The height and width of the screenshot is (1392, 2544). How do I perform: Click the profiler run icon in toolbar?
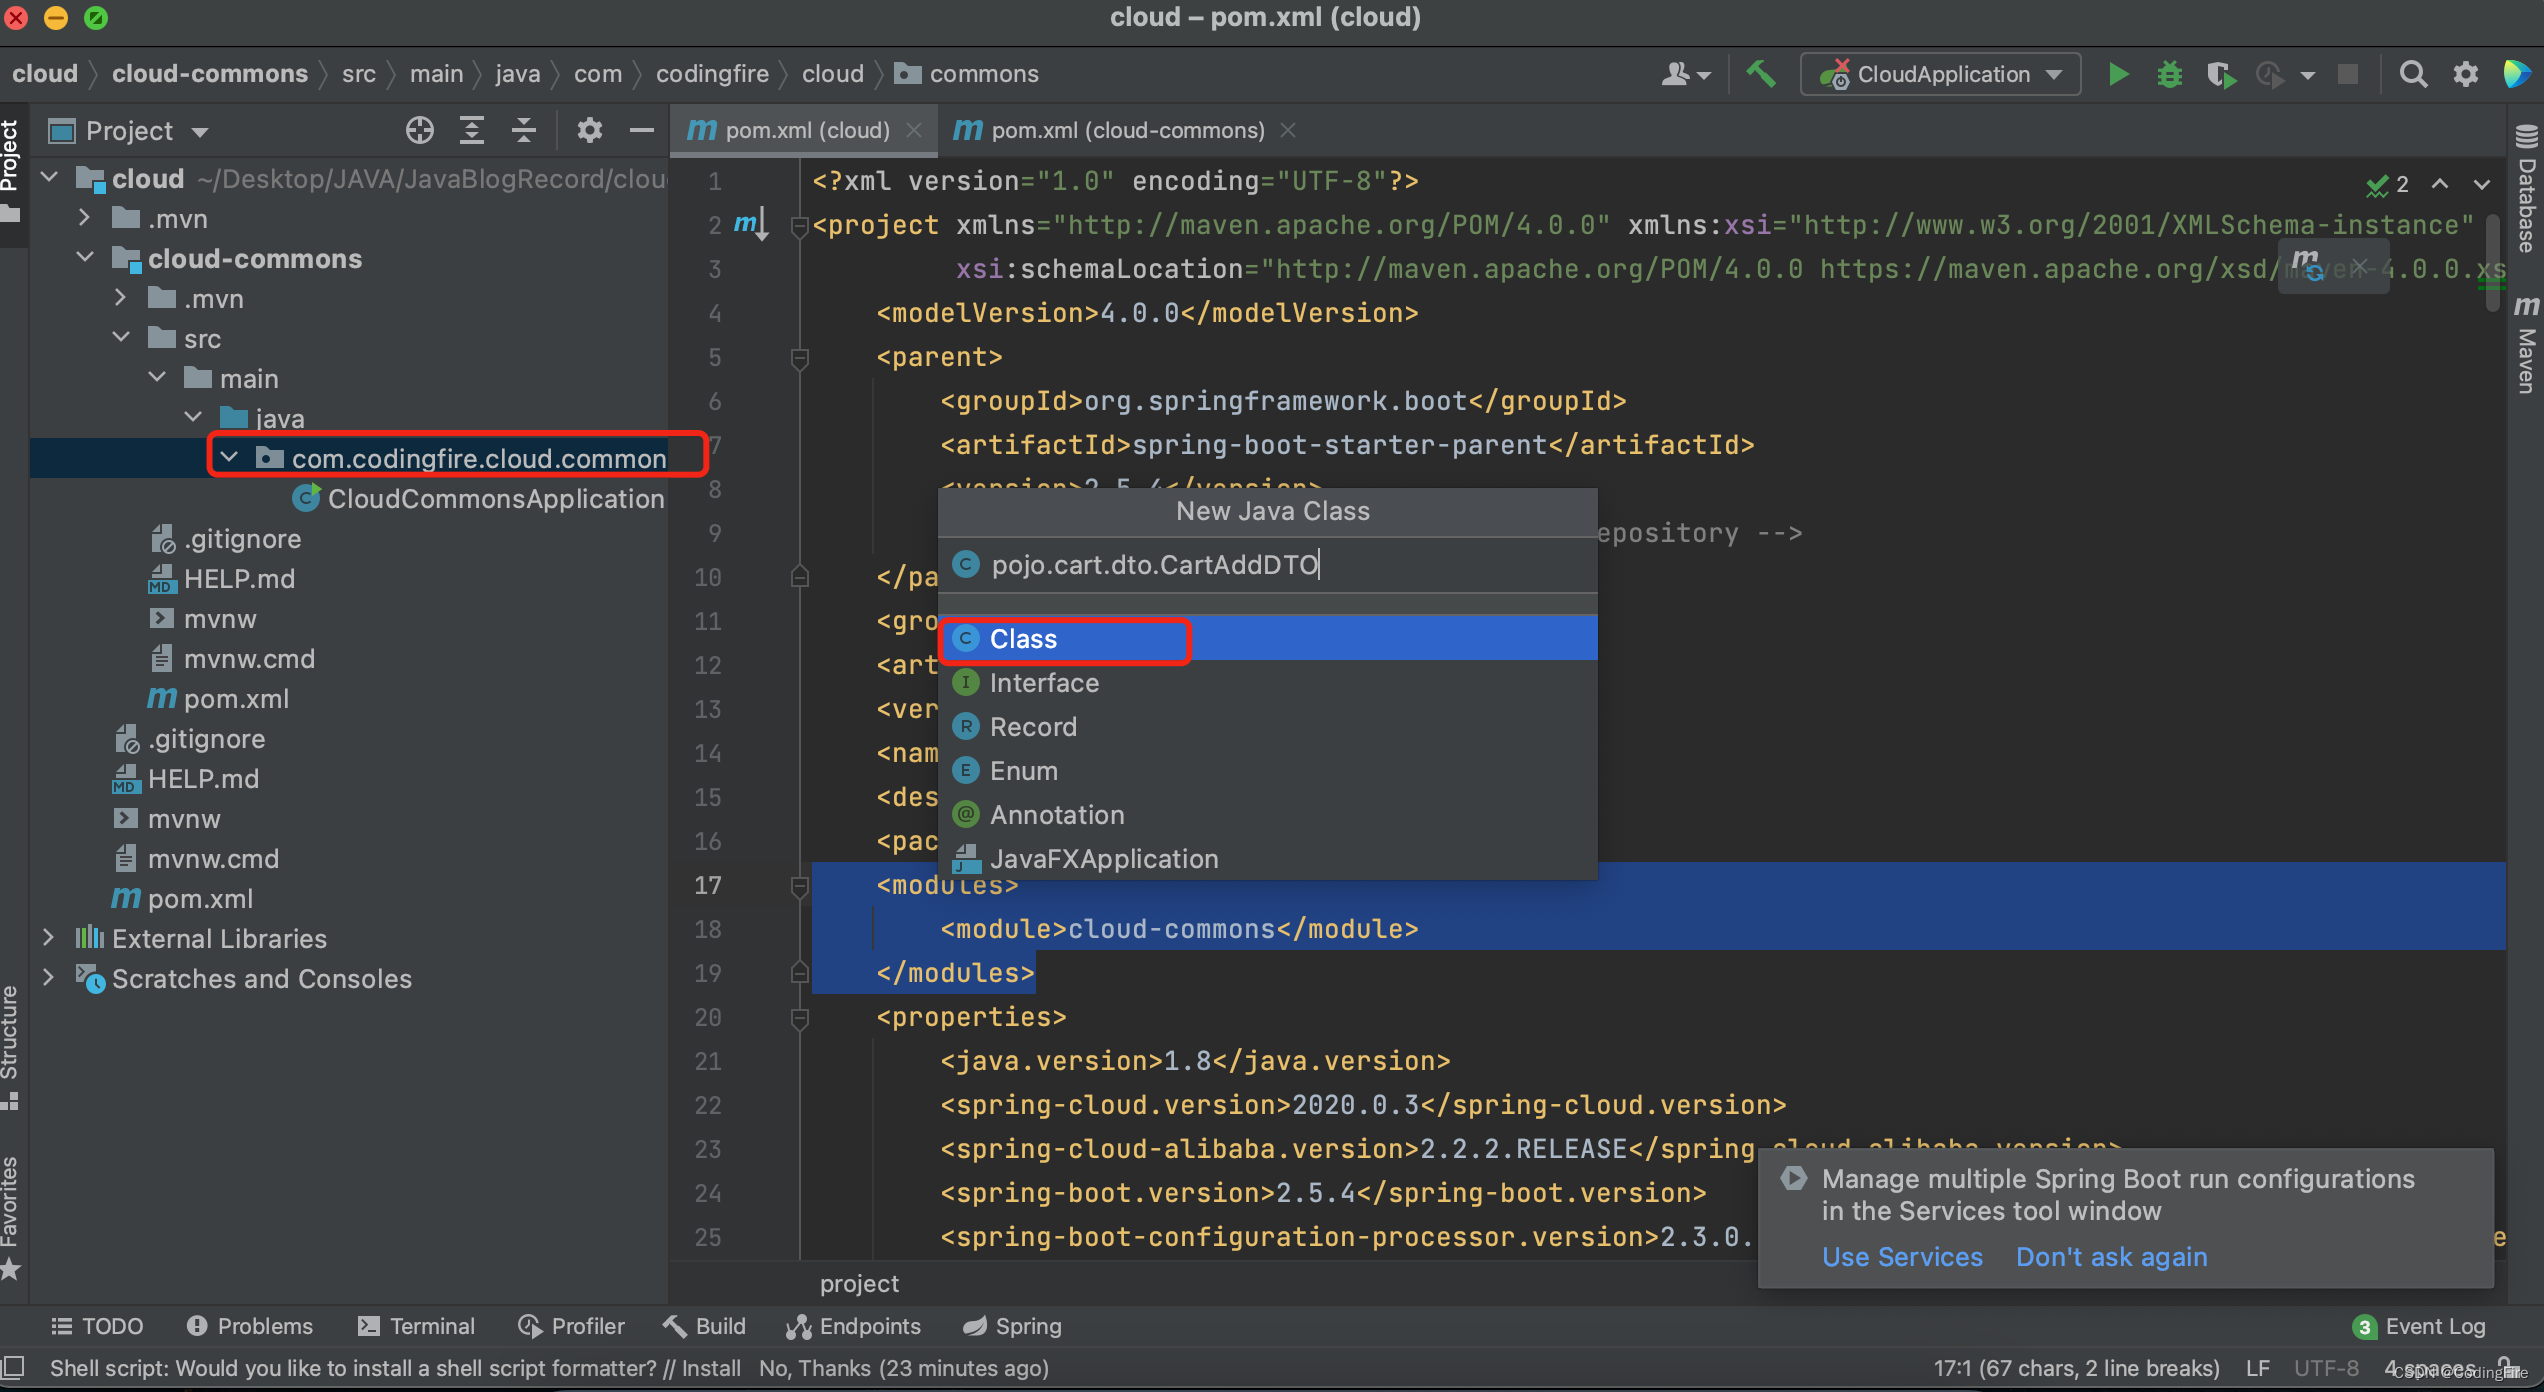pos(2271,74)
